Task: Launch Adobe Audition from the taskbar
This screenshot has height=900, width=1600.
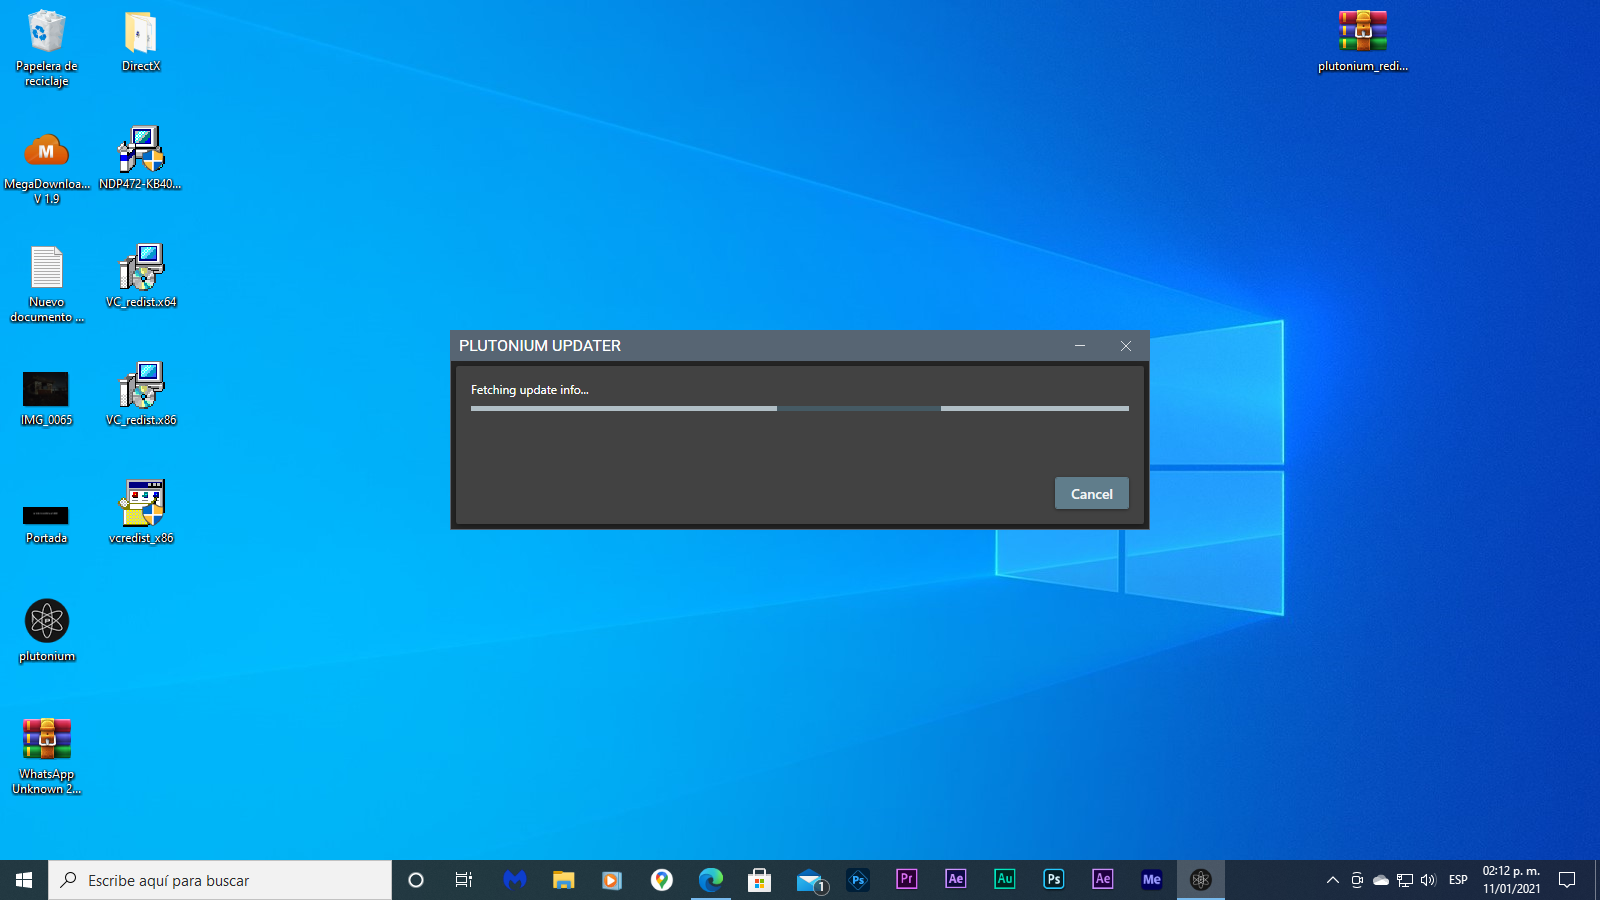Action: coord(1004,880)
